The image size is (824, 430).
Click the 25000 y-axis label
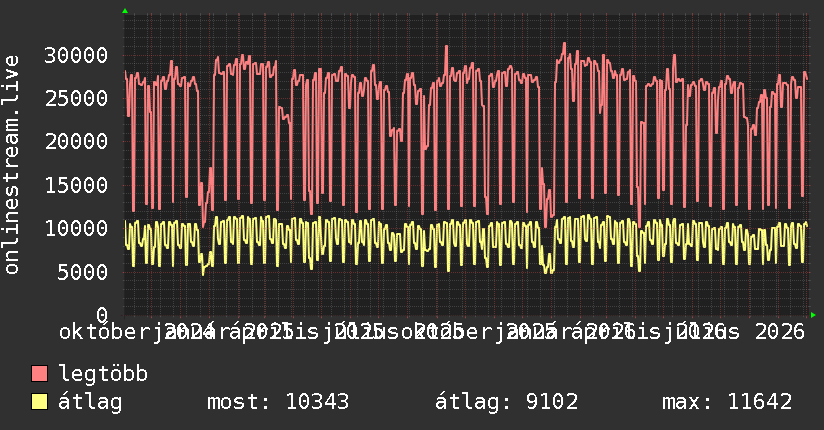(76, 98)
